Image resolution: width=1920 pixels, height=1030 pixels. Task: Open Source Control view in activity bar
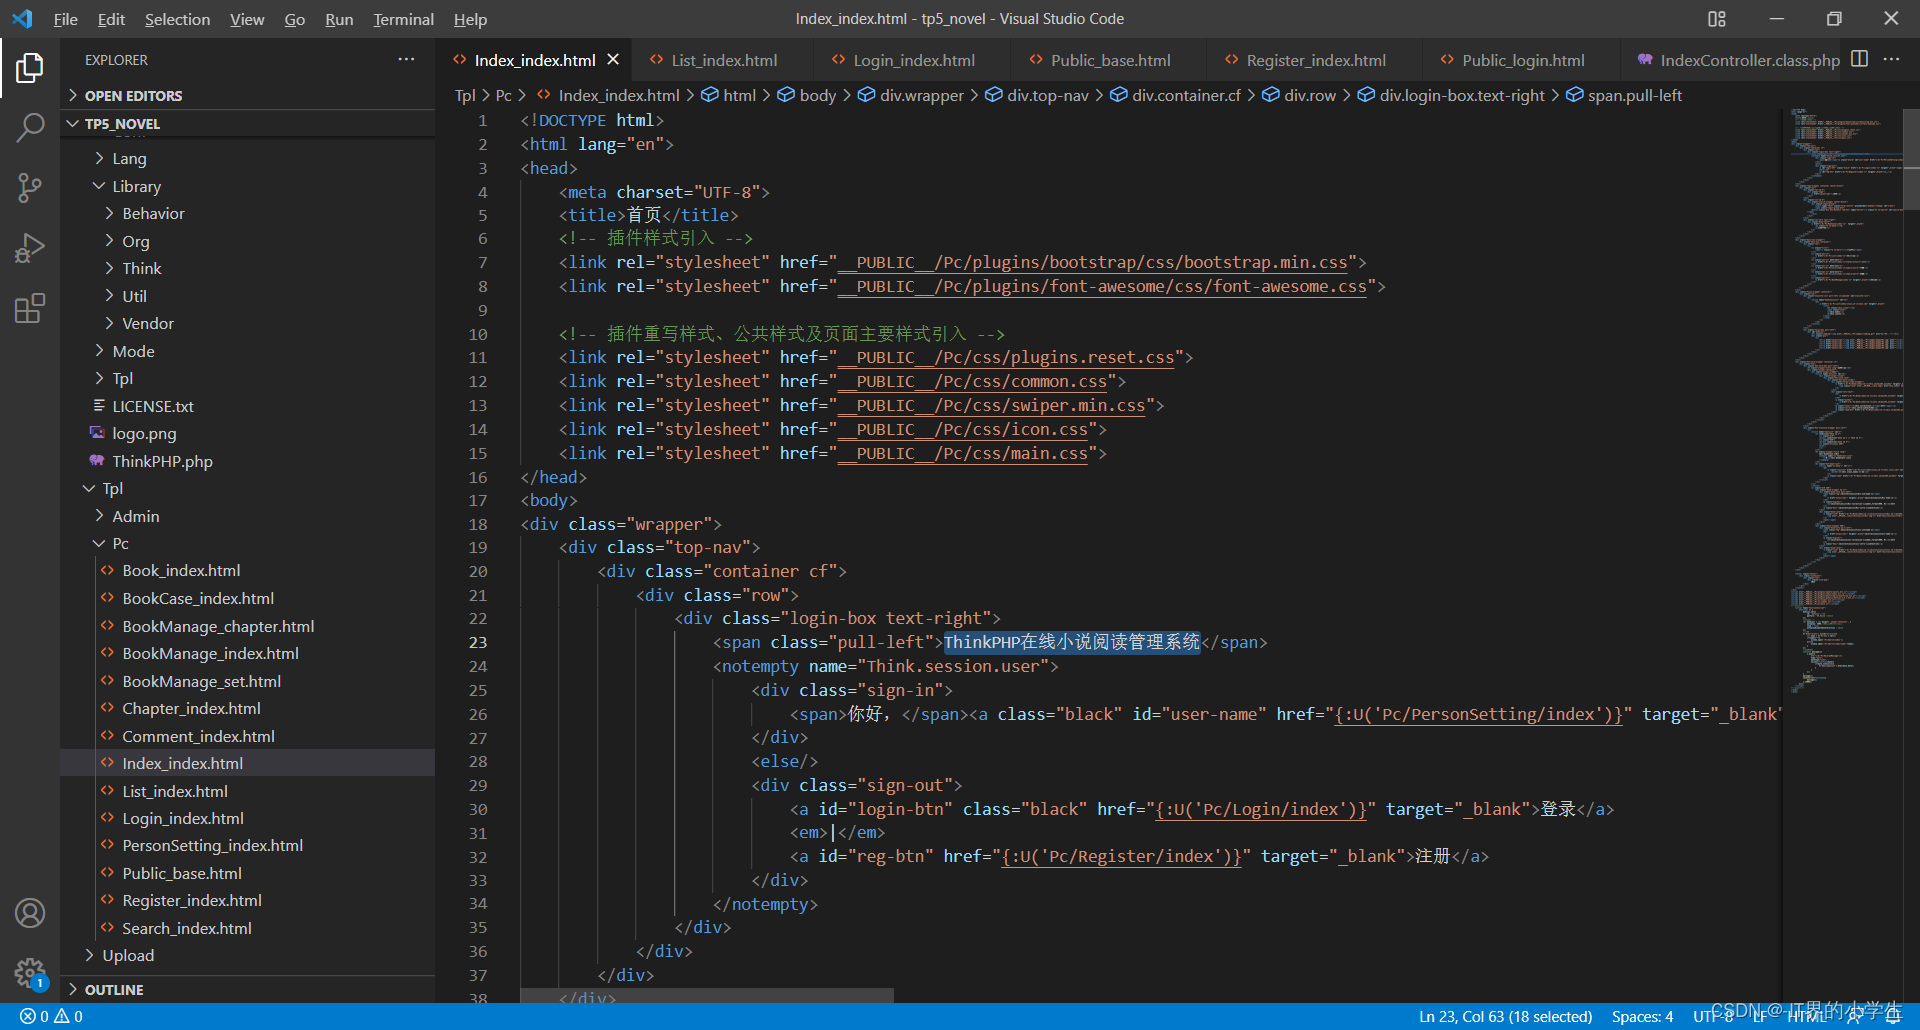coord(30,188)
